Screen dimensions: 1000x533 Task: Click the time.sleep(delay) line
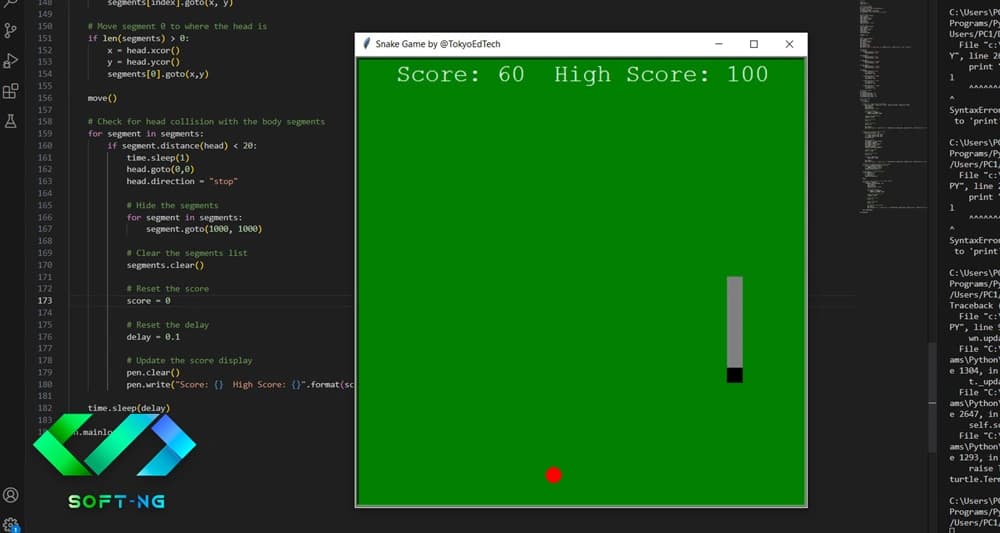click(129, 408)
